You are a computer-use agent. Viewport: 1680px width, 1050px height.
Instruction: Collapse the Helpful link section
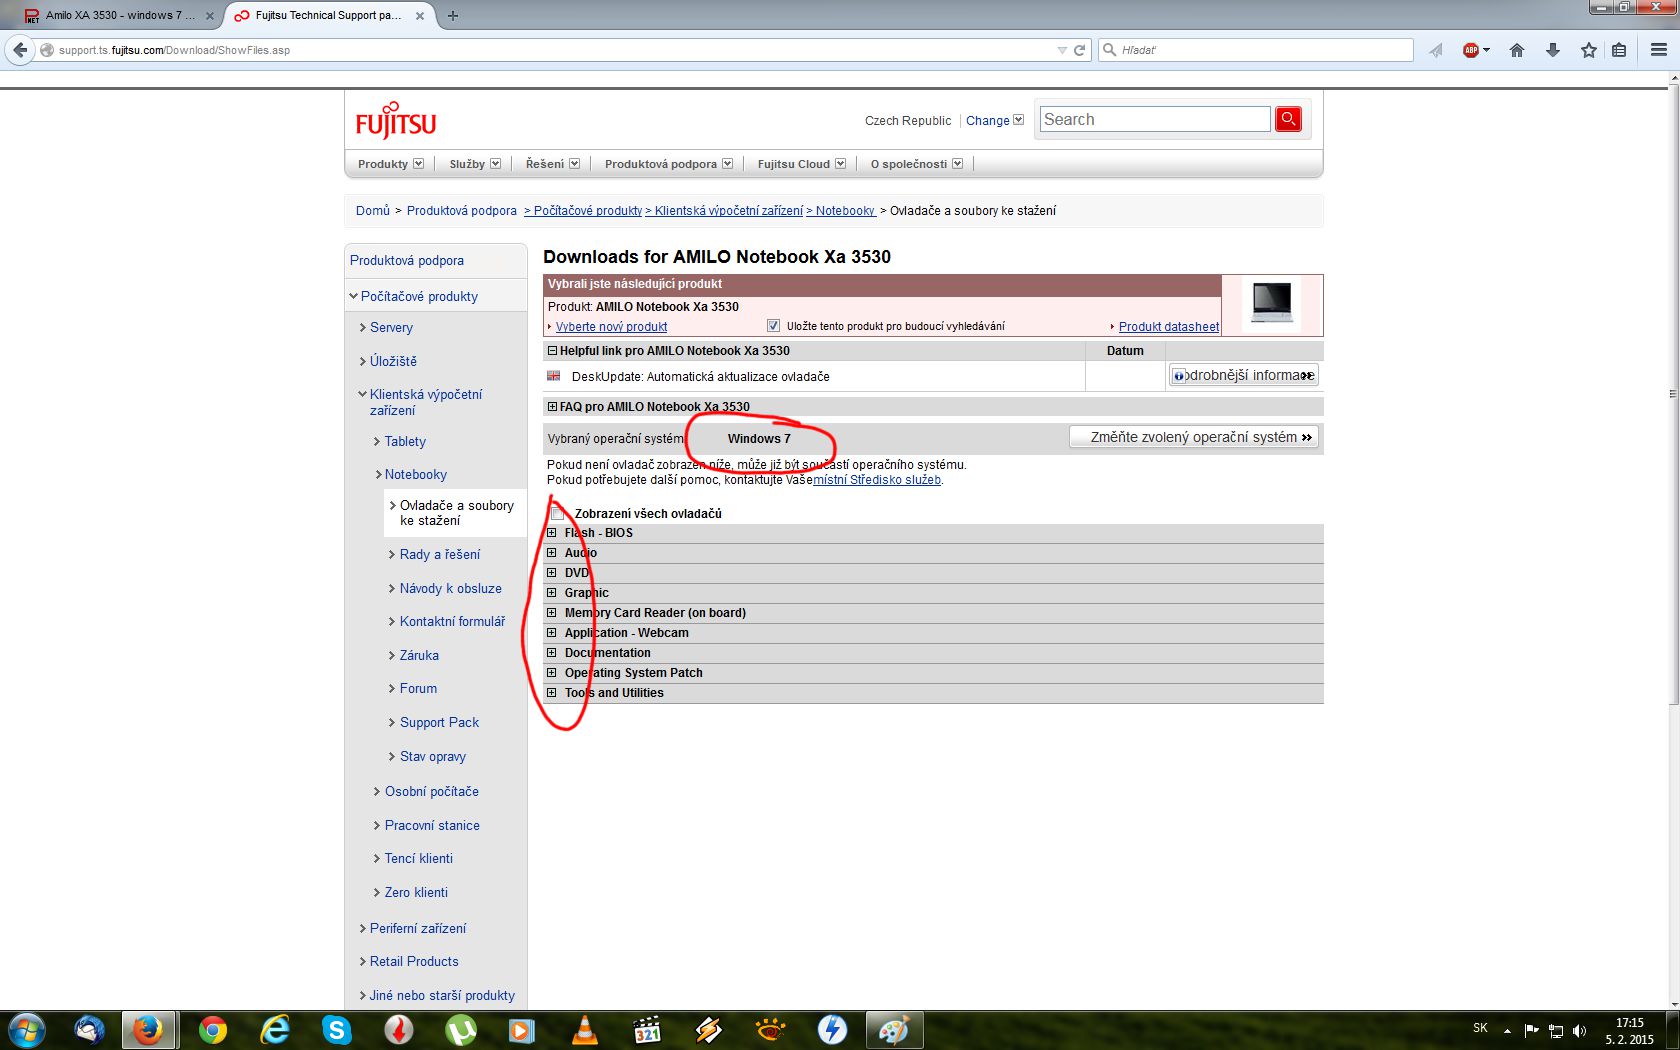click(552, 351)
